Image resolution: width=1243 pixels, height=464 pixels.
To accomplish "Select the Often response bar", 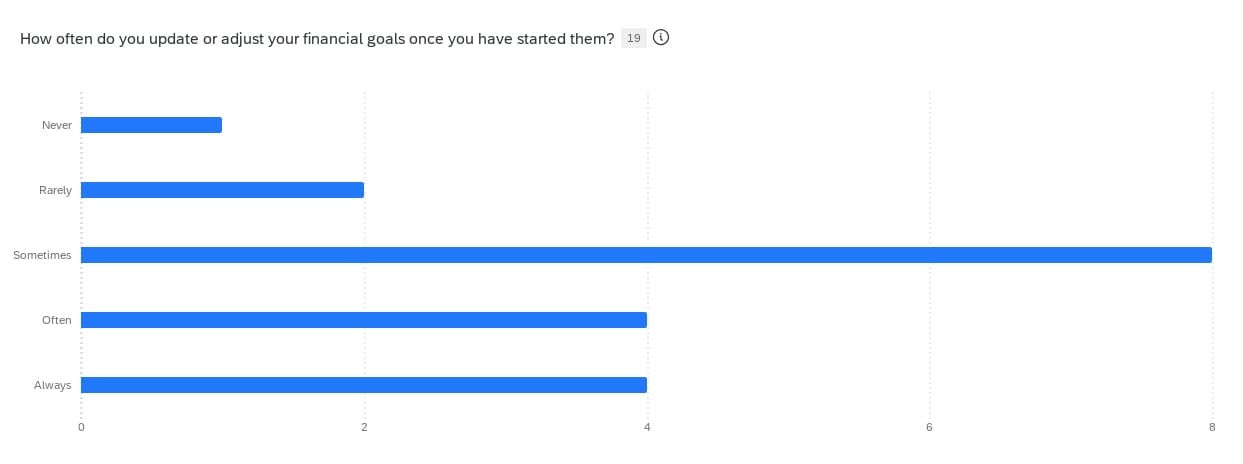I will click(x=364, y=320).
